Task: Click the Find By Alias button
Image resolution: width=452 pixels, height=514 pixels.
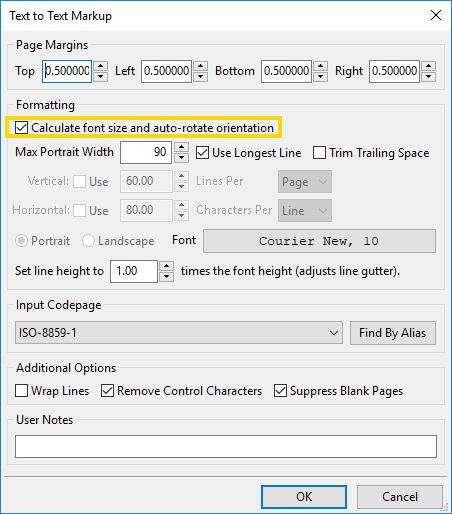Action: coord(393,333)
